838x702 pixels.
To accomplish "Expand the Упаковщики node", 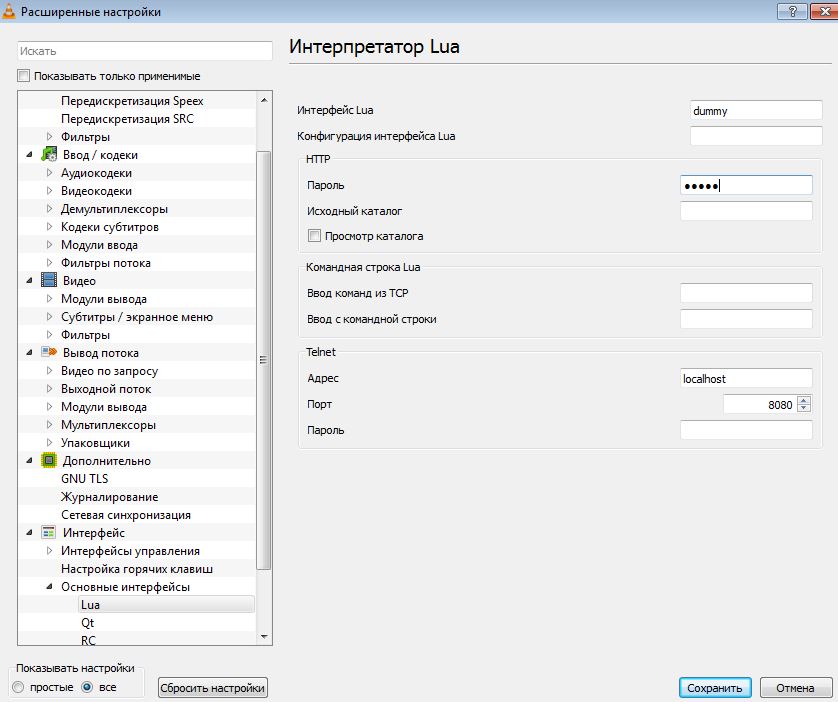I will click(50, 442).
